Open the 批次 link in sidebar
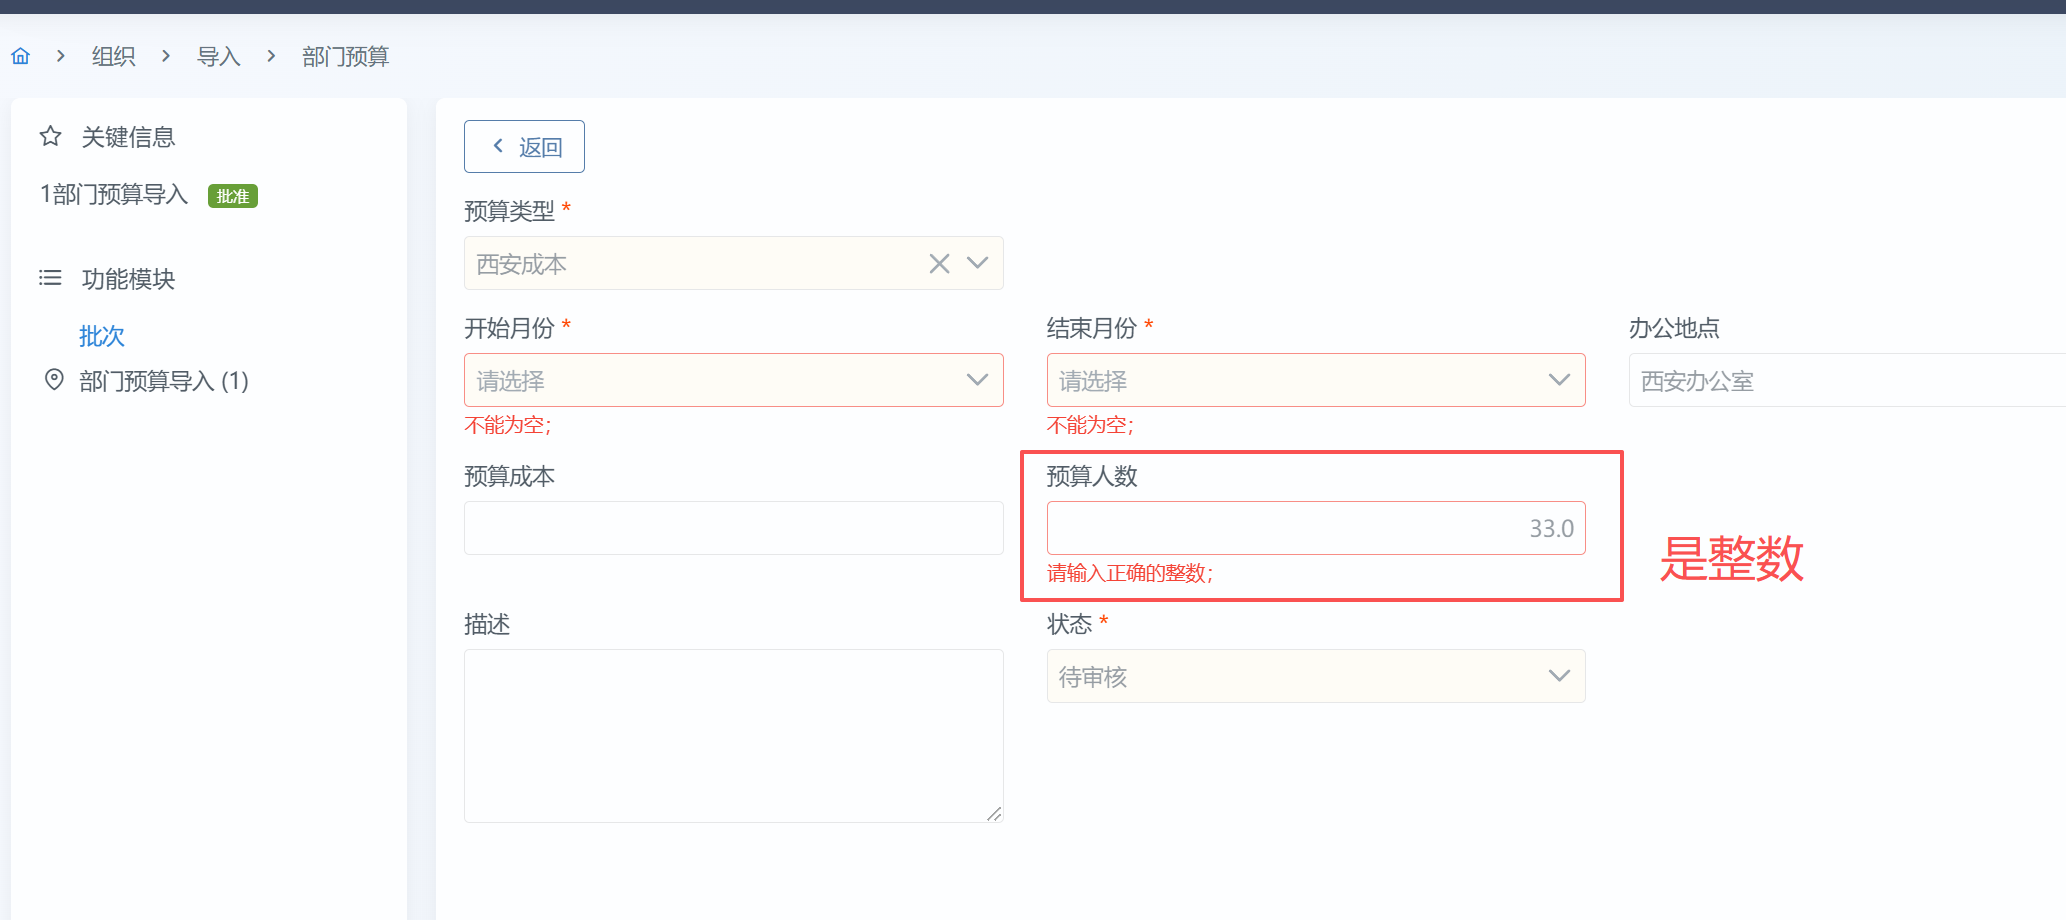Screen dimensions: 2066x920 point(102,336)
